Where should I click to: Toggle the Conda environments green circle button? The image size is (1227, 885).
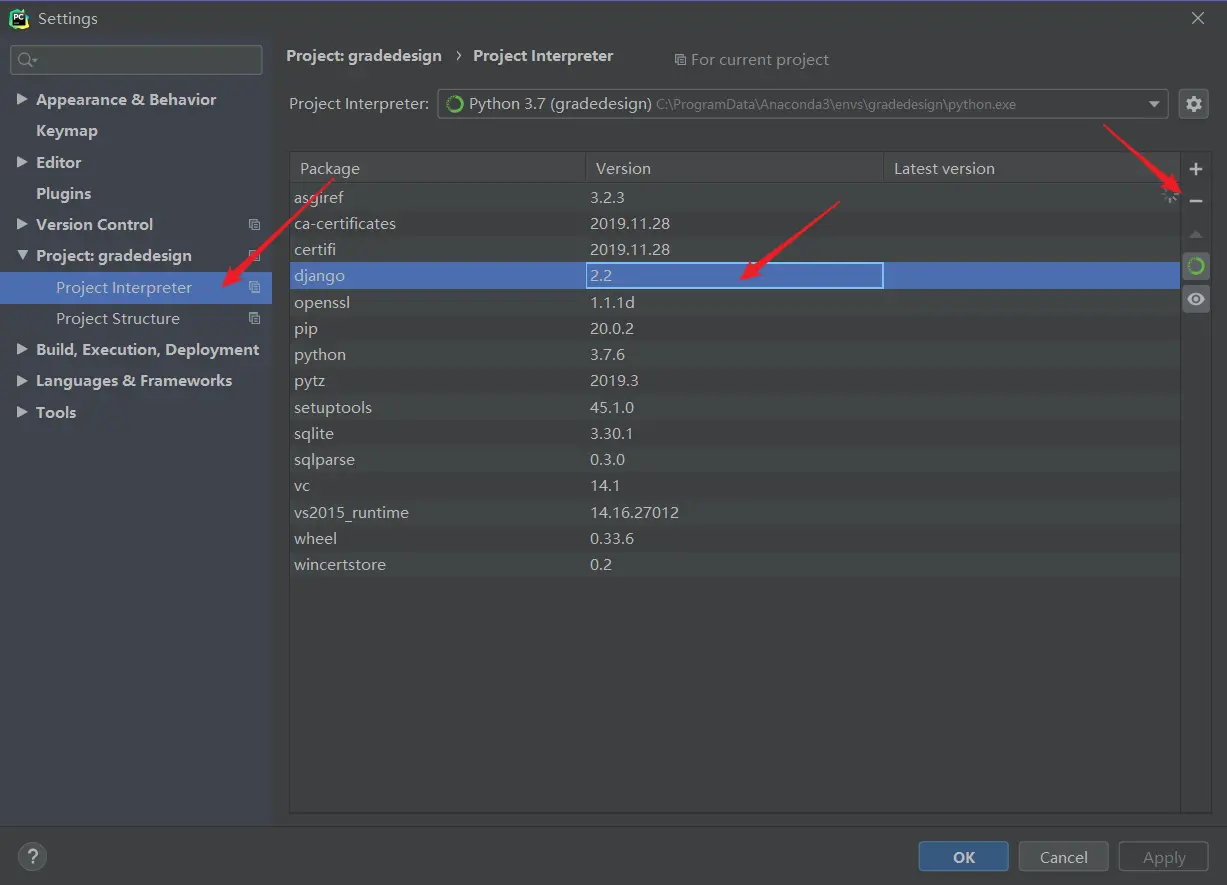1196,266
